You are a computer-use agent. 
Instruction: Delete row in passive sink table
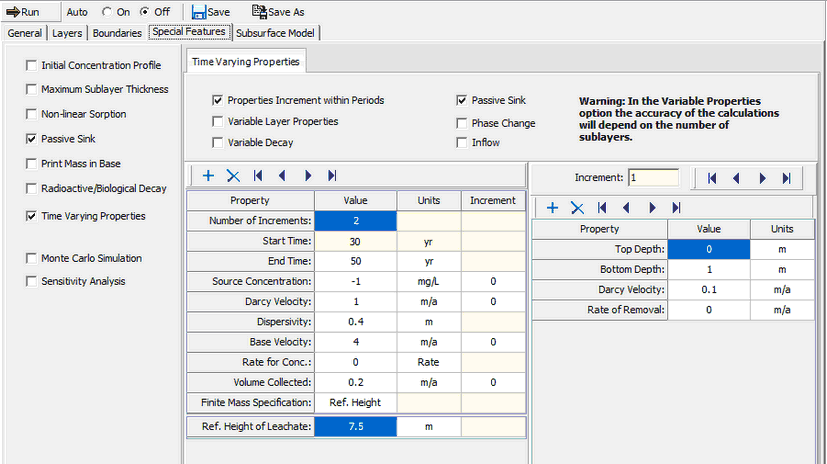point(577,208)
